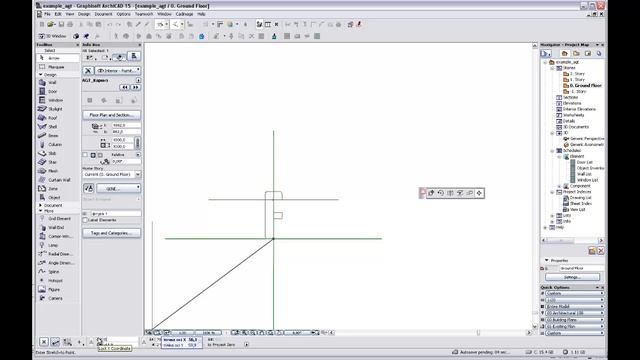Select the Lamp tool

coord(58,245)
